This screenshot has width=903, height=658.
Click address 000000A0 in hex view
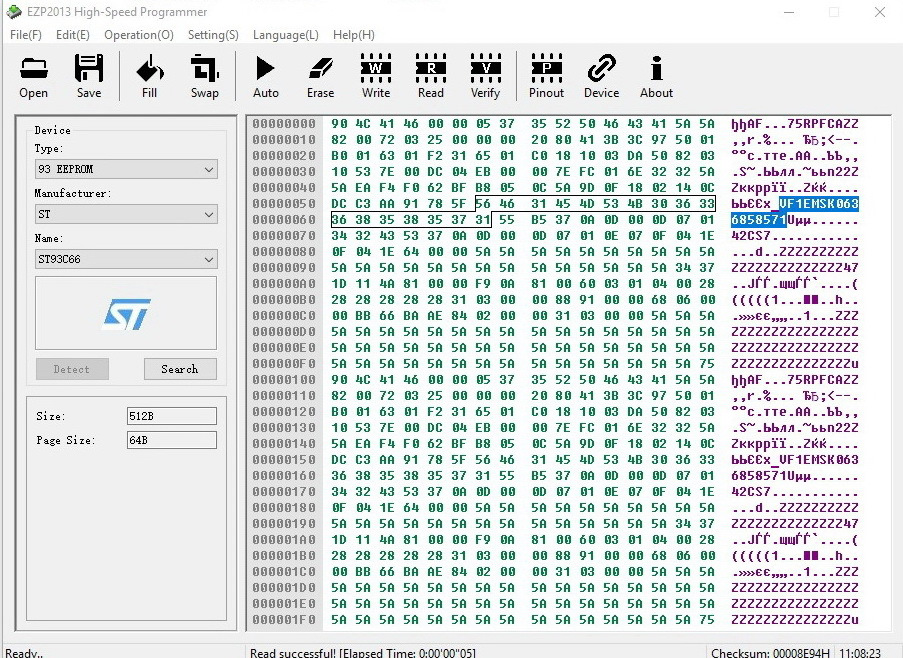(284, 284)
